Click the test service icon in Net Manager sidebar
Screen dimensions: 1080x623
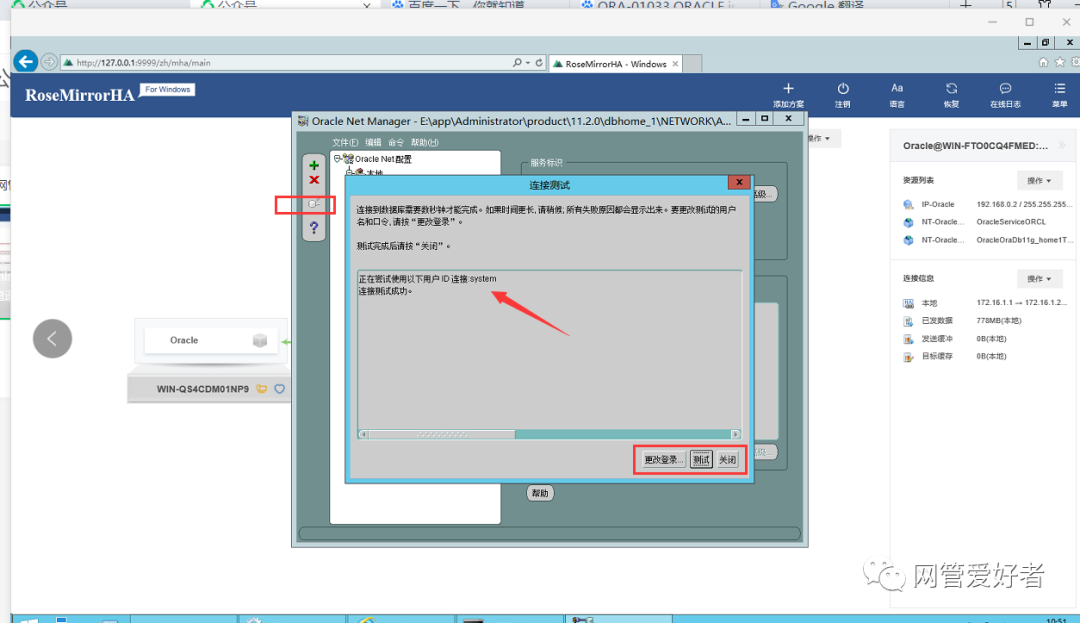click(313, 204)
